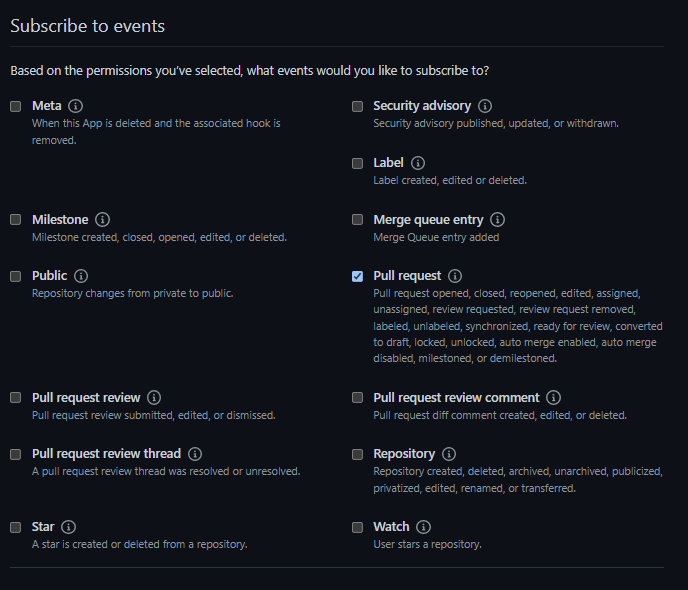
Task: Click the info icon next to Public
Action: coord(82,276)
